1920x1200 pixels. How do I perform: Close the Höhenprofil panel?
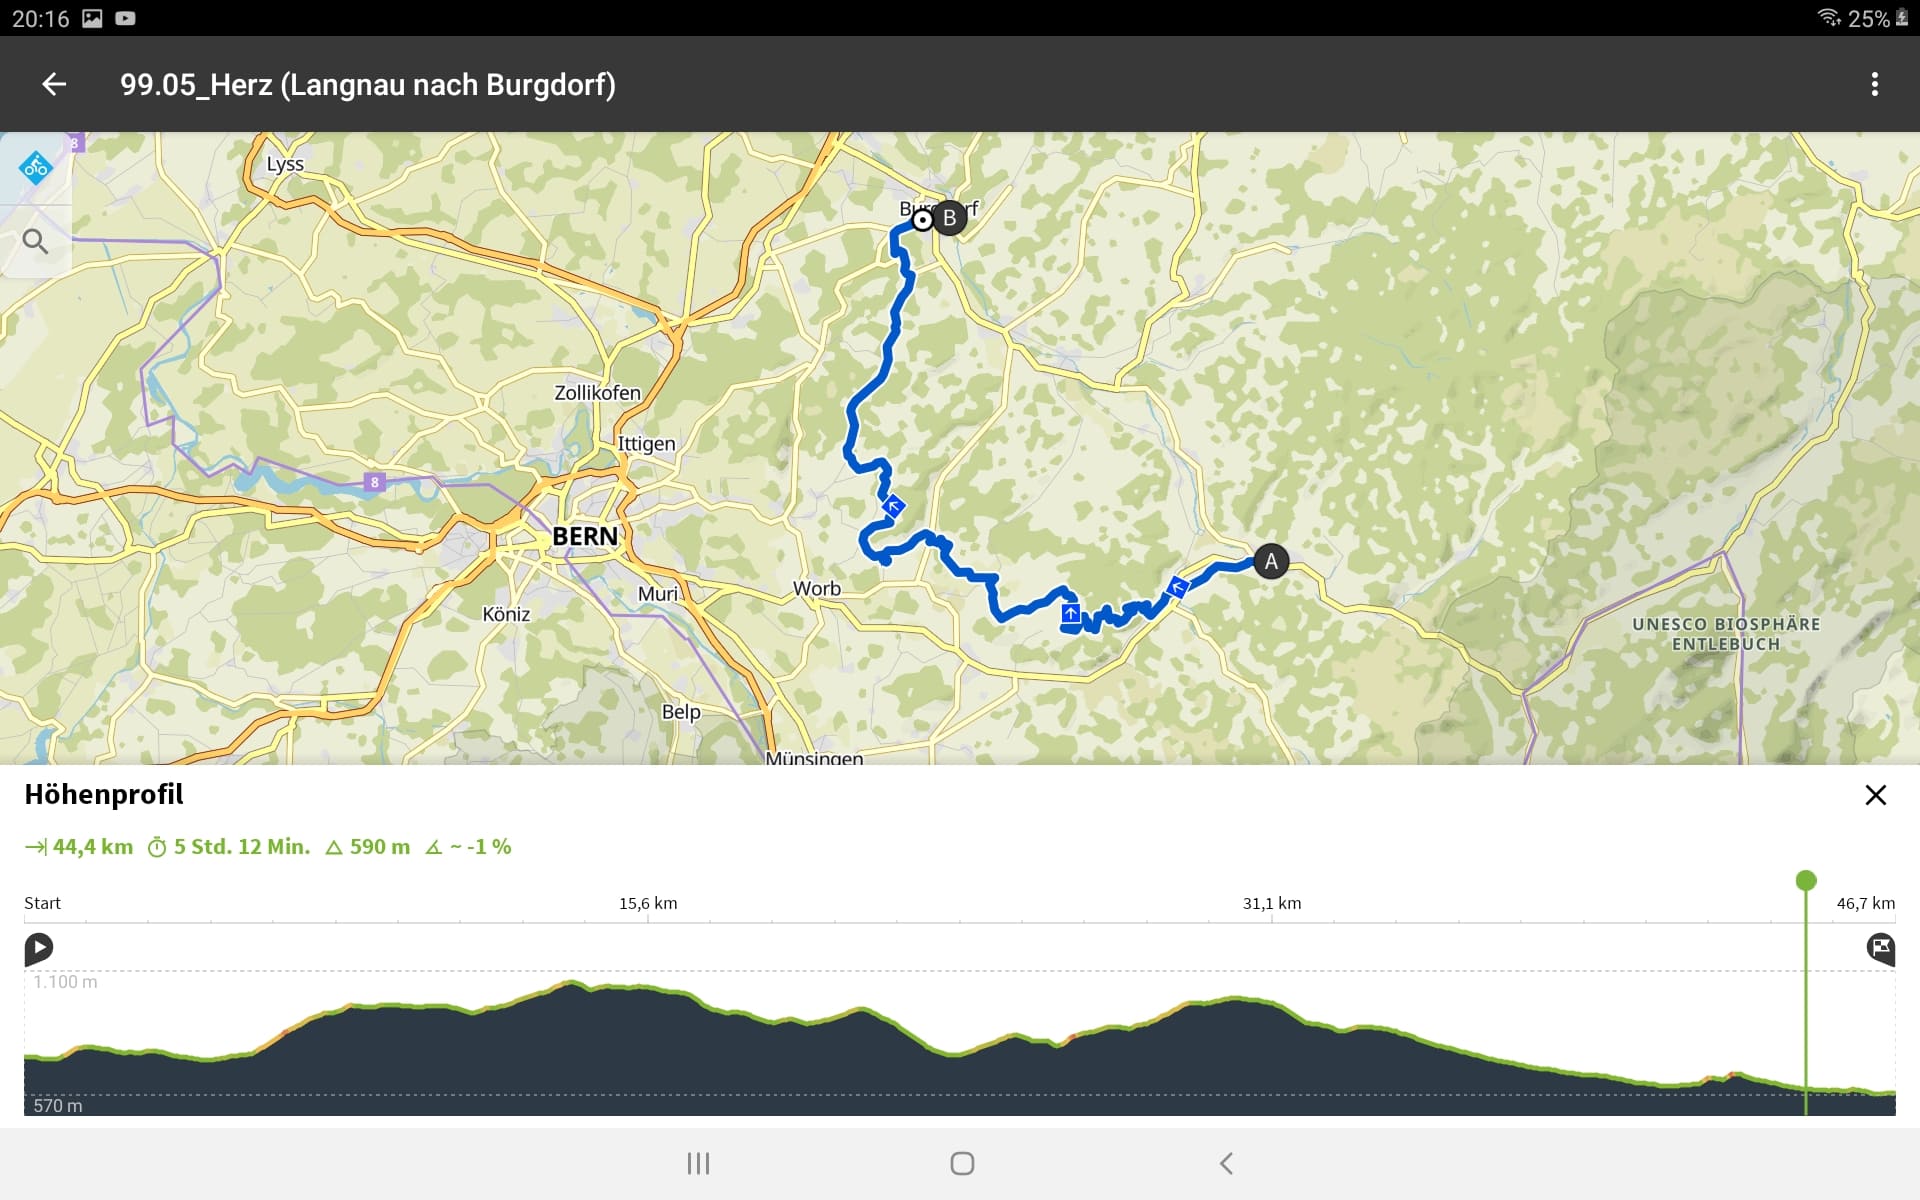pyautogui.click(x=1875, y=795)
